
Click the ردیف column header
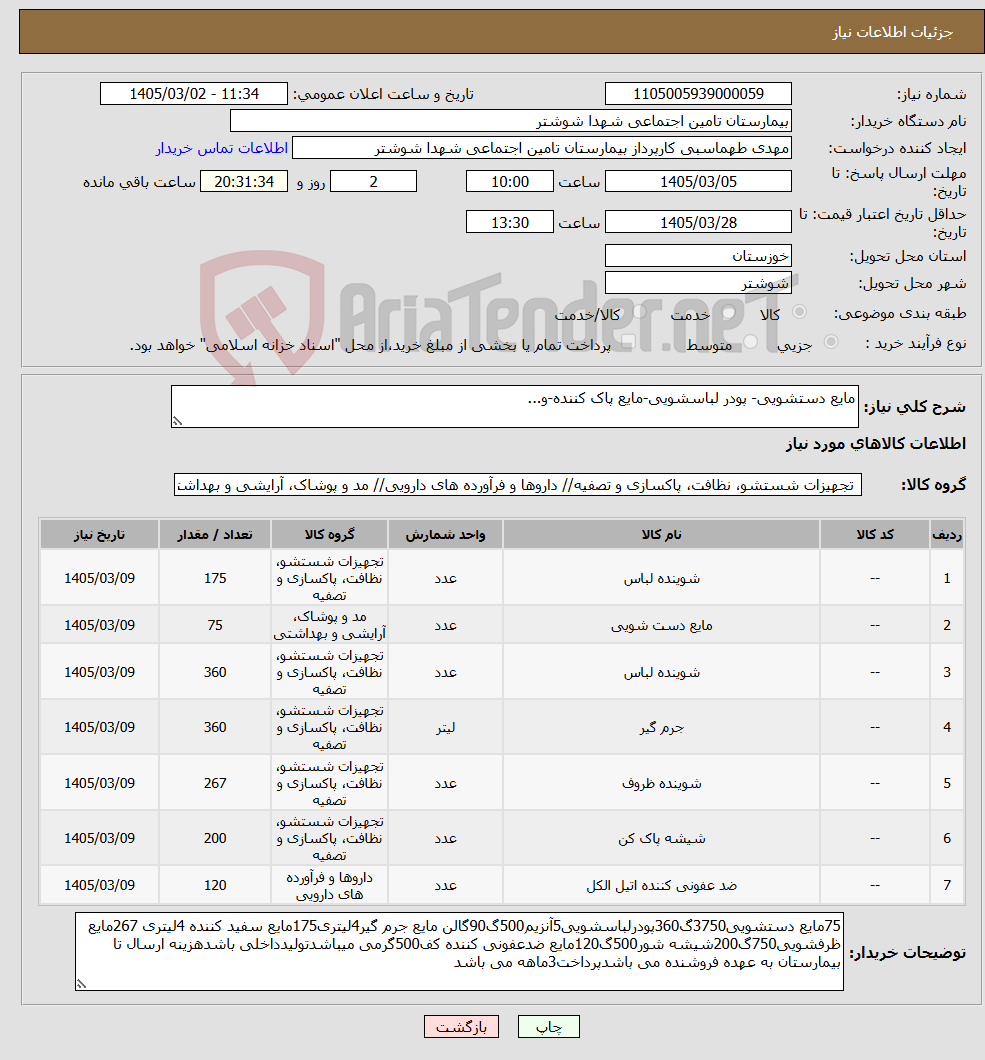pos(946,534)
